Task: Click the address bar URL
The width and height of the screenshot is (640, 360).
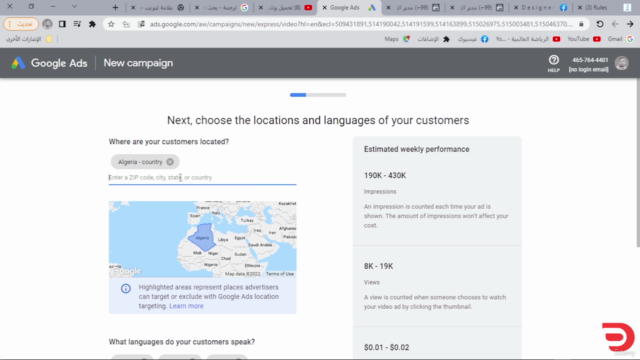Action: click(361, 24)
